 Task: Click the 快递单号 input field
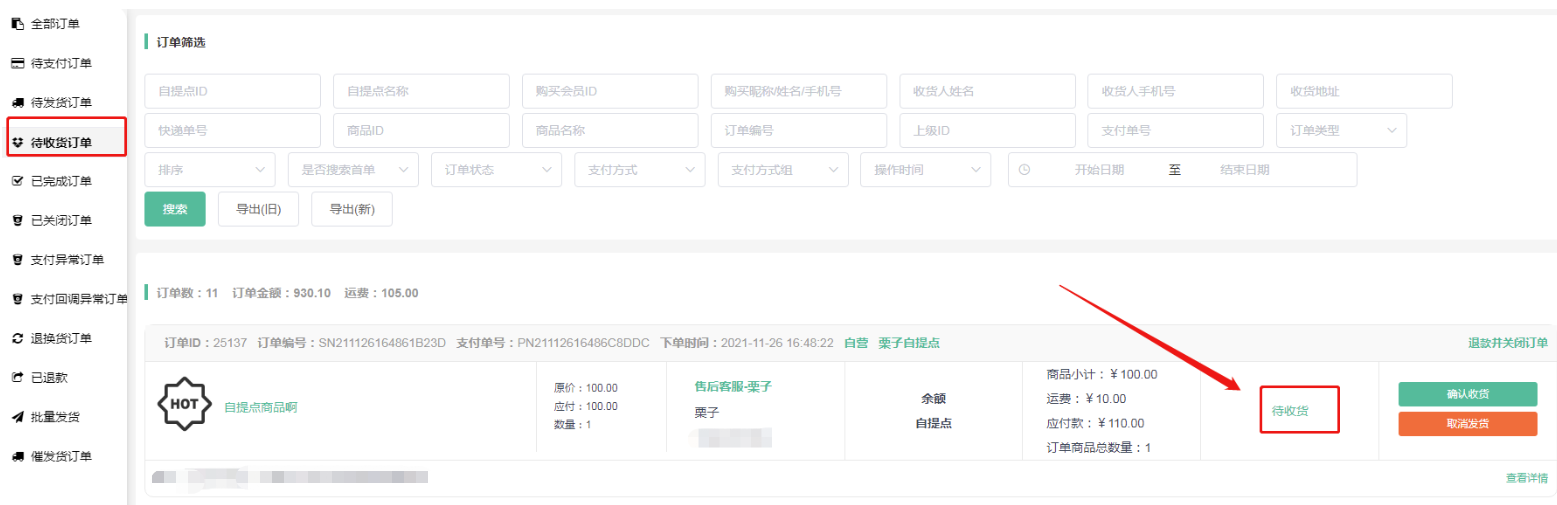coord(232,130)
